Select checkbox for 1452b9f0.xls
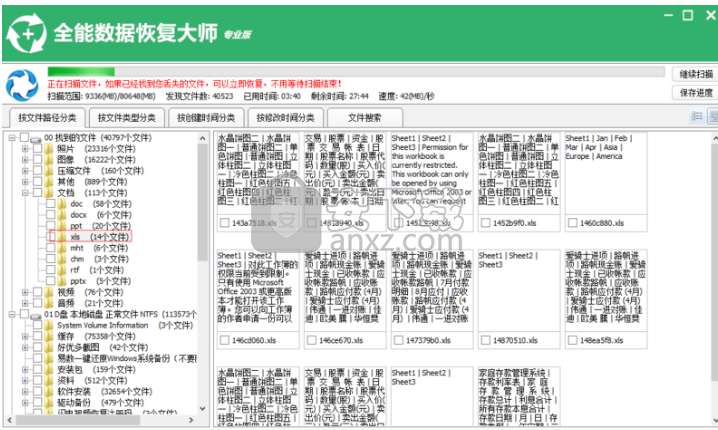Screen dimensions: 718x430 485,223
